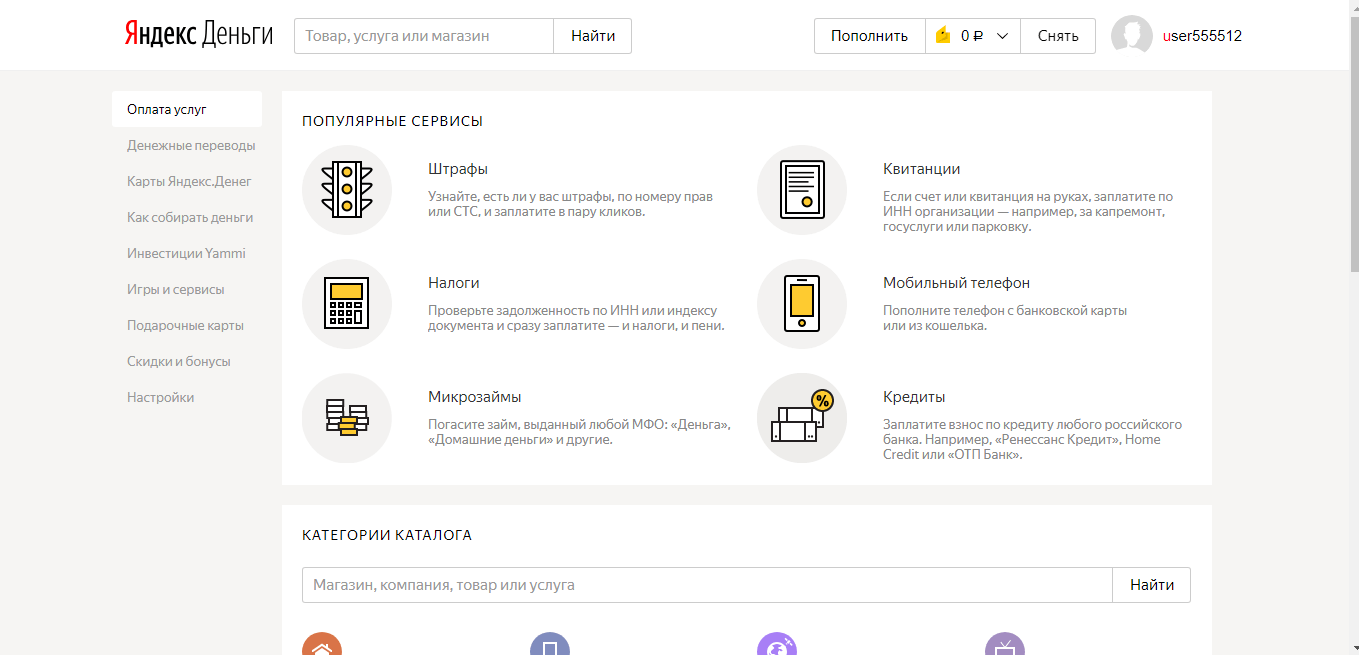Image resolution: width=1359 pixels, height=655 pixels.
Task: Focus the header search input field
Action: pyautogui.click(x=423, y=36)
